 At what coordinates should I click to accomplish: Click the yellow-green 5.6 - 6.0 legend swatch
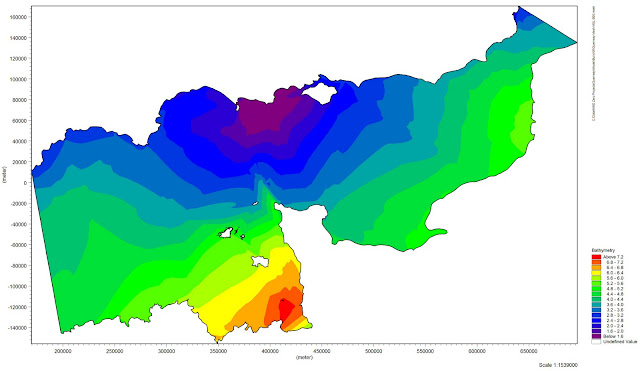tap(596, 278)
